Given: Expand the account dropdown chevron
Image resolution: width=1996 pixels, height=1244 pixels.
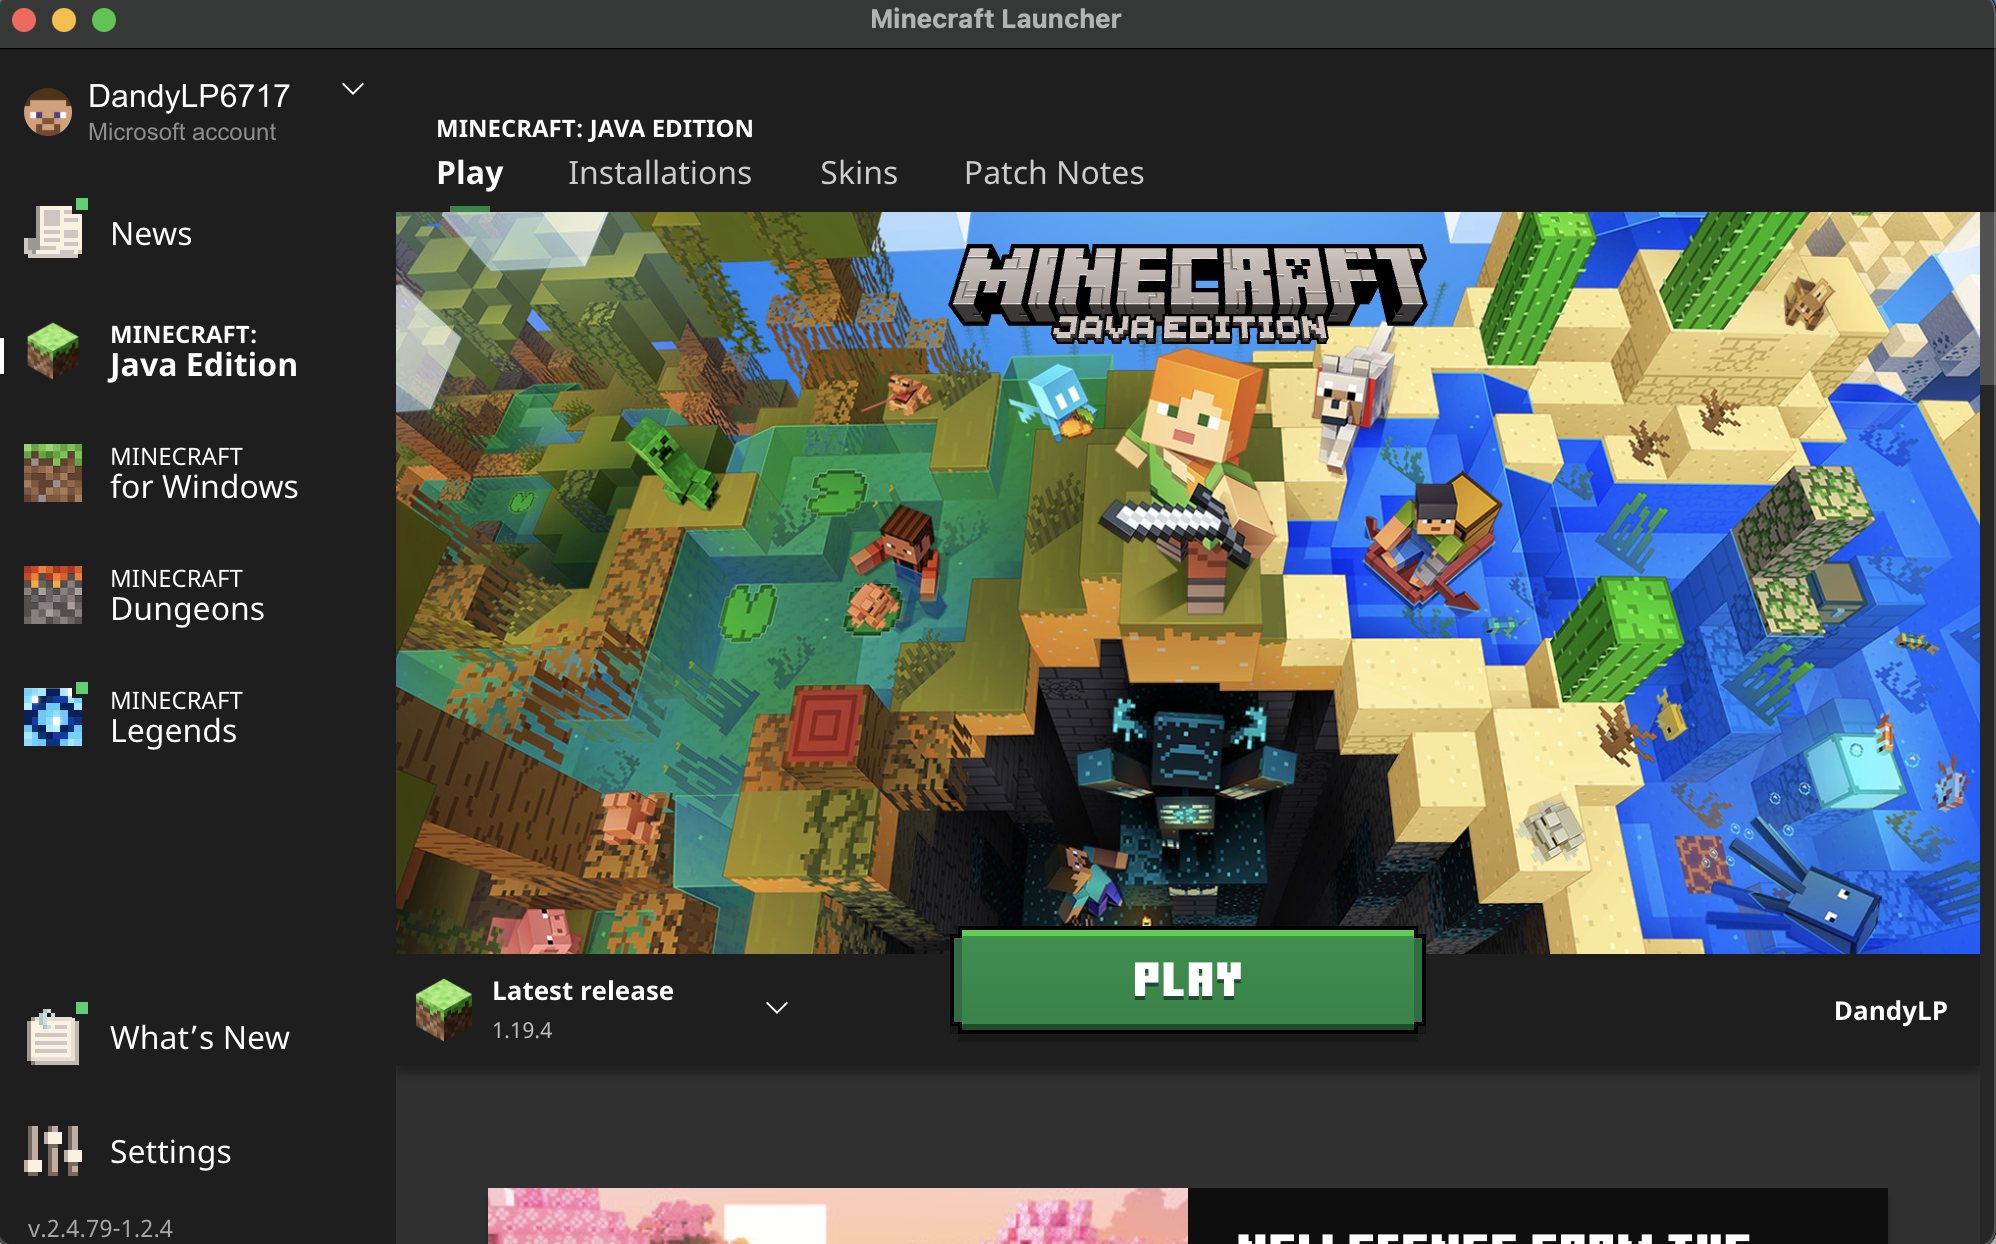Looking at the screenshot, I should click(353, 89).
